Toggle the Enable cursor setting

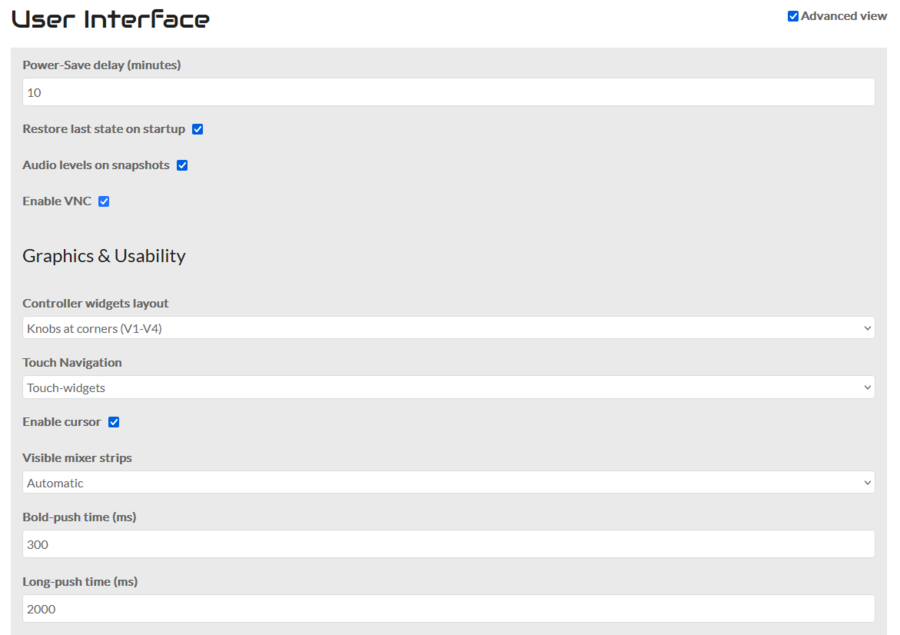[x=114, y=422]
